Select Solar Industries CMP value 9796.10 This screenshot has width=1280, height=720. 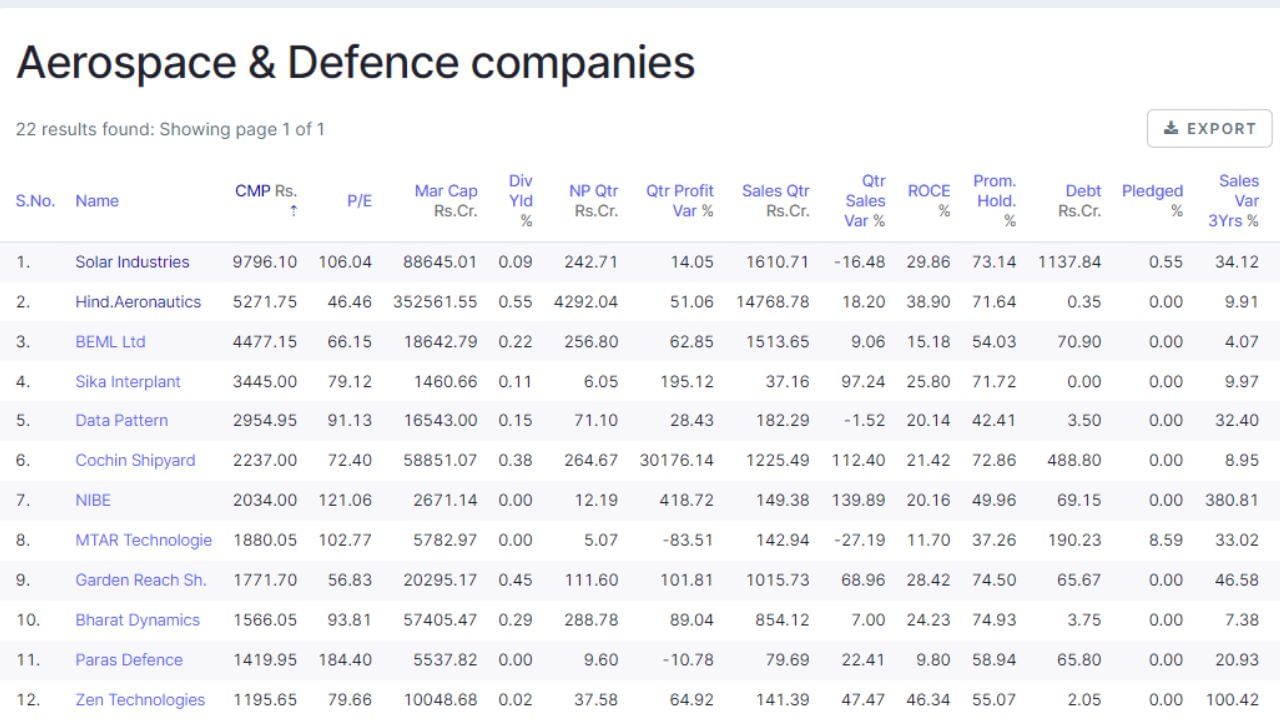tap(265, 262)
